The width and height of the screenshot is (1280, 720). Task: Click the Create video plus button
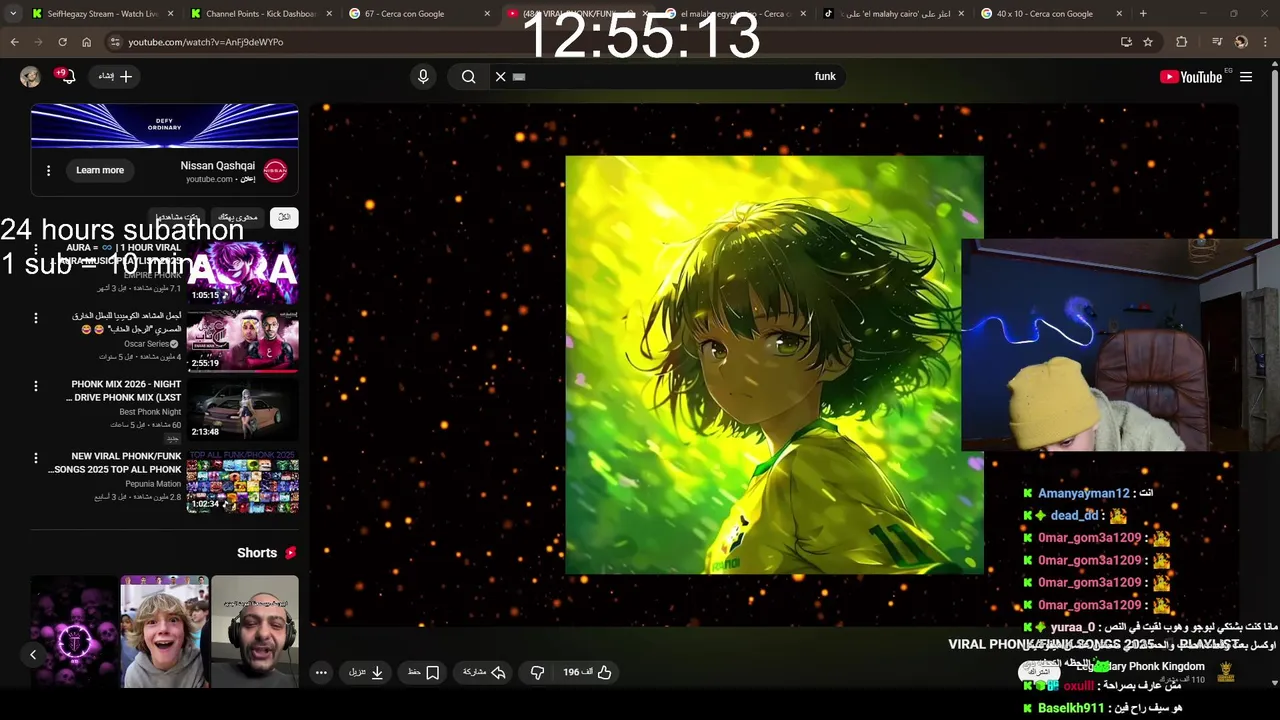click(115, 76)
